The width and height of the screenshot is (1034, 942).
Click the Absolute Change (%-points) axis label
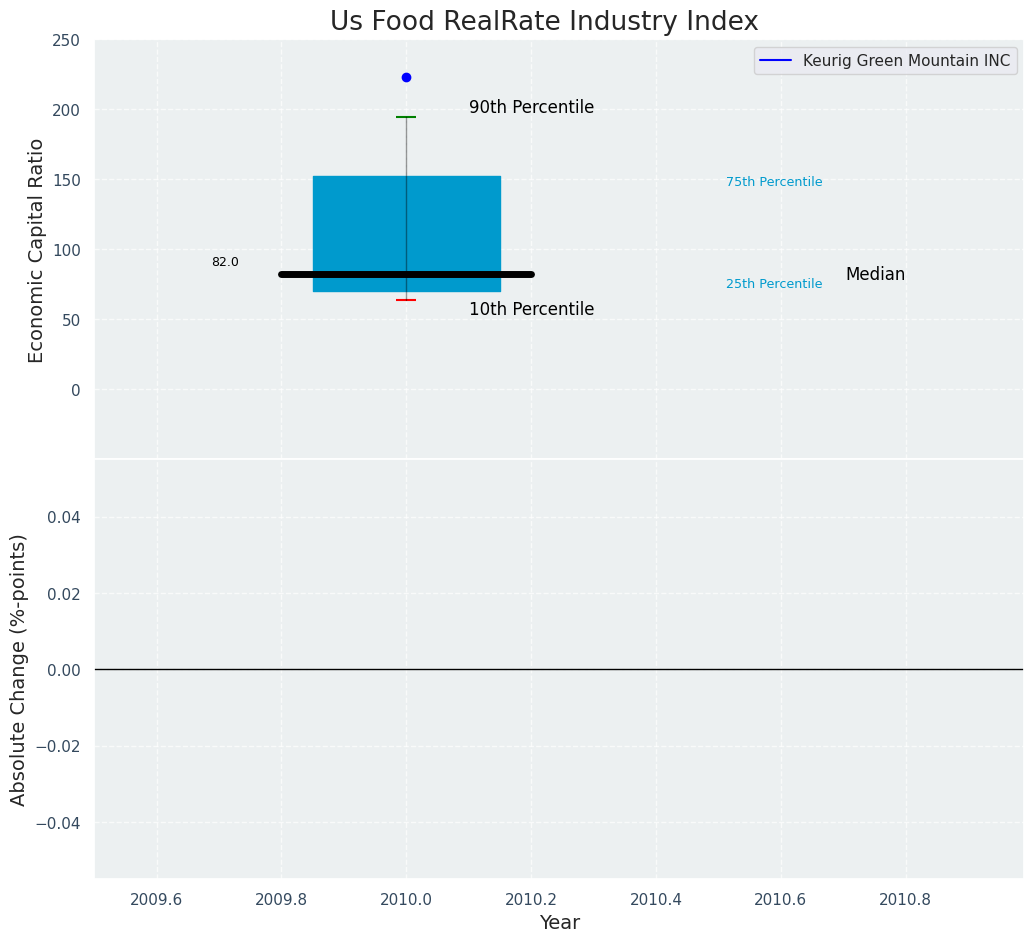pyautogui.click(x=19, y=669)
